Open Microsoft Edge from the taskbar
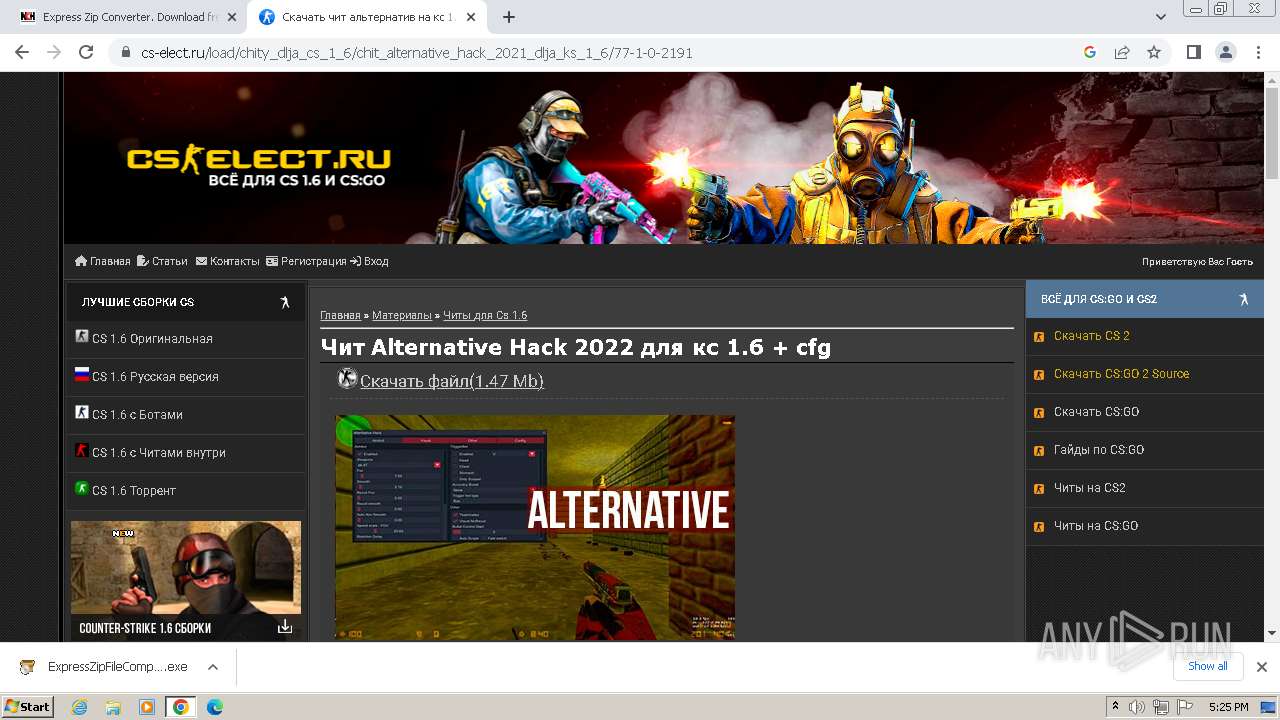 [x=215, y=707]
